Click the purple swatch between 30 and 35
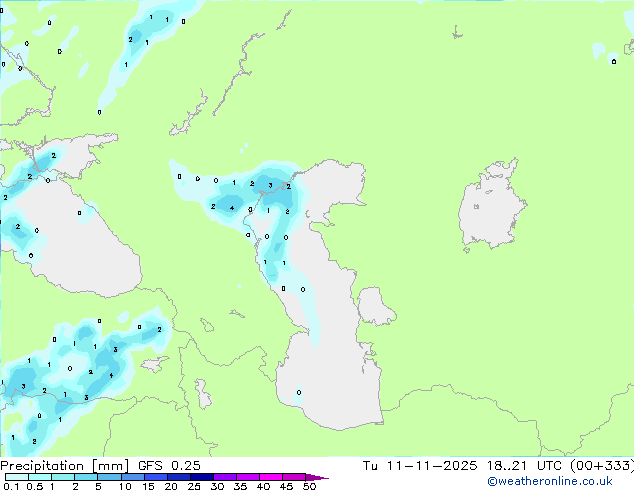The image size is (634, 490). tap(225, 477)
